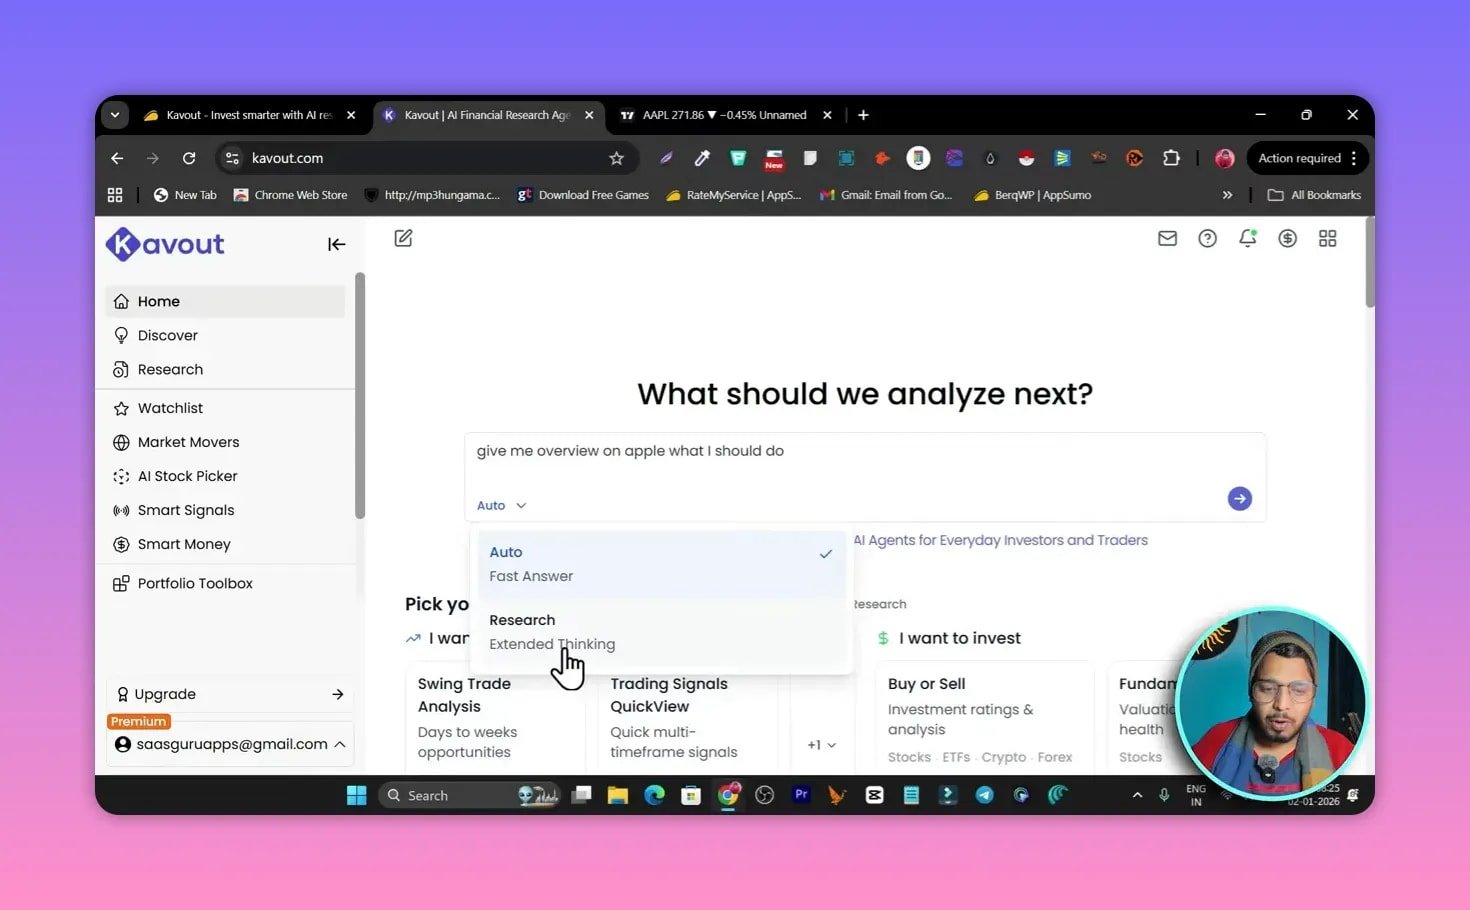Open the Messages envelope icon
1470x910 pixels.
click(x=1167, y=238)
